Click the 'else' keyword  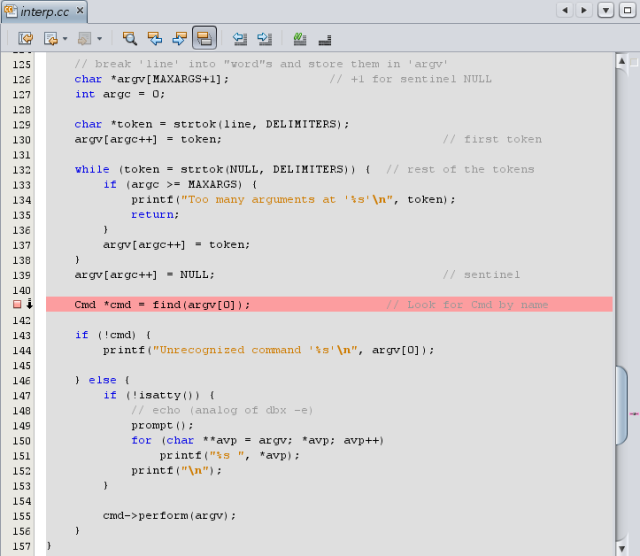[102, 380]
